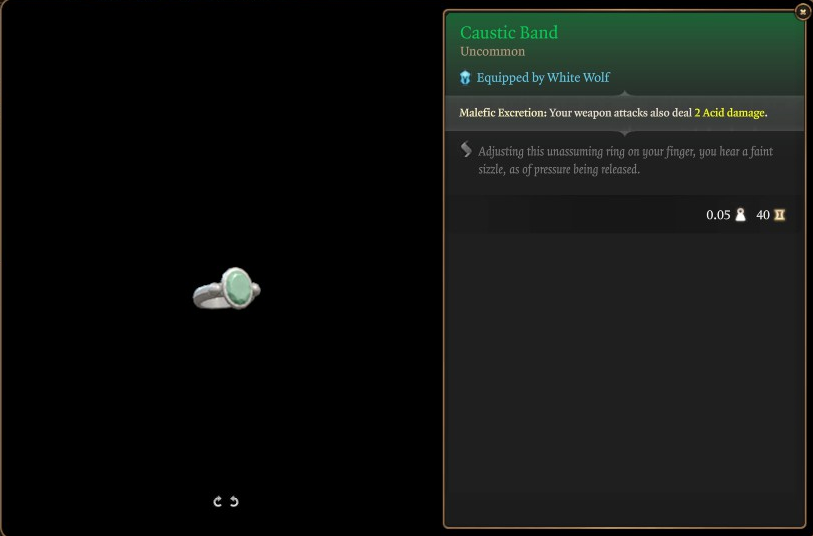Click the words Your weapon attacks also deal
Image resolution: width=813 pixels, height=536 pixels.
[x=620, y=112]
